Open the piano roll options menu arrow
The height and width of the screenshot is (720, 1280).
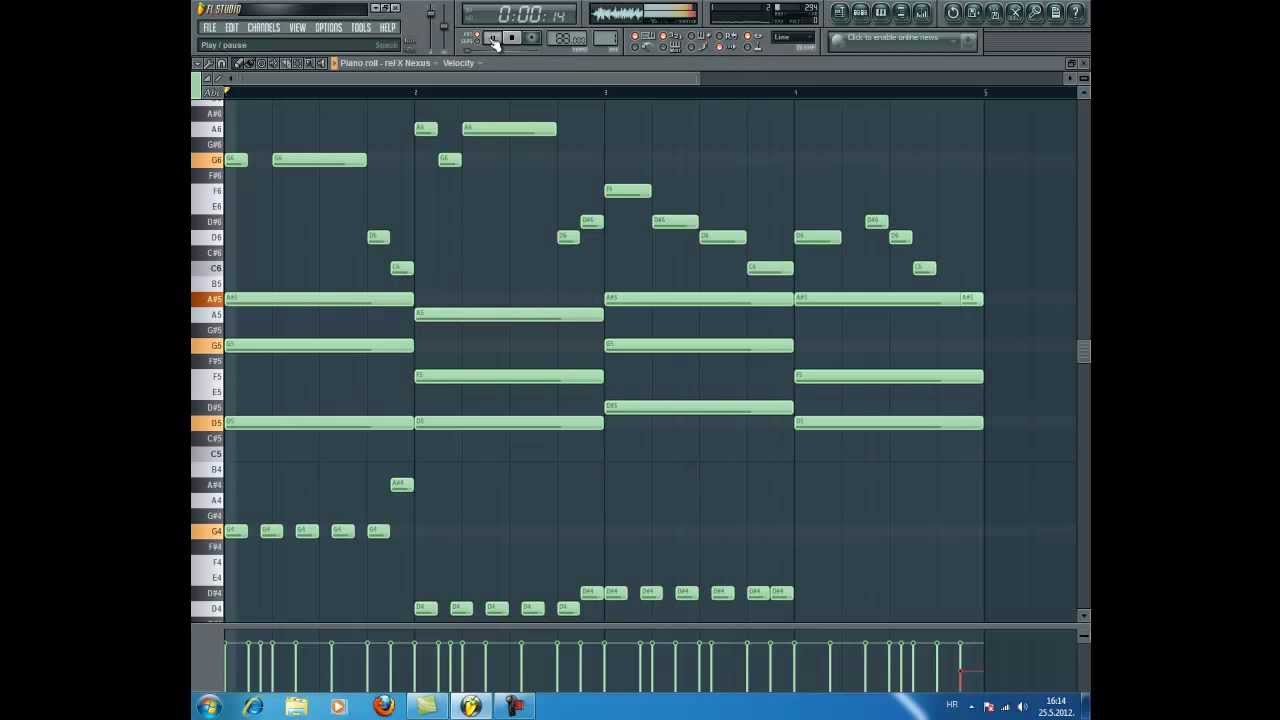197,63
